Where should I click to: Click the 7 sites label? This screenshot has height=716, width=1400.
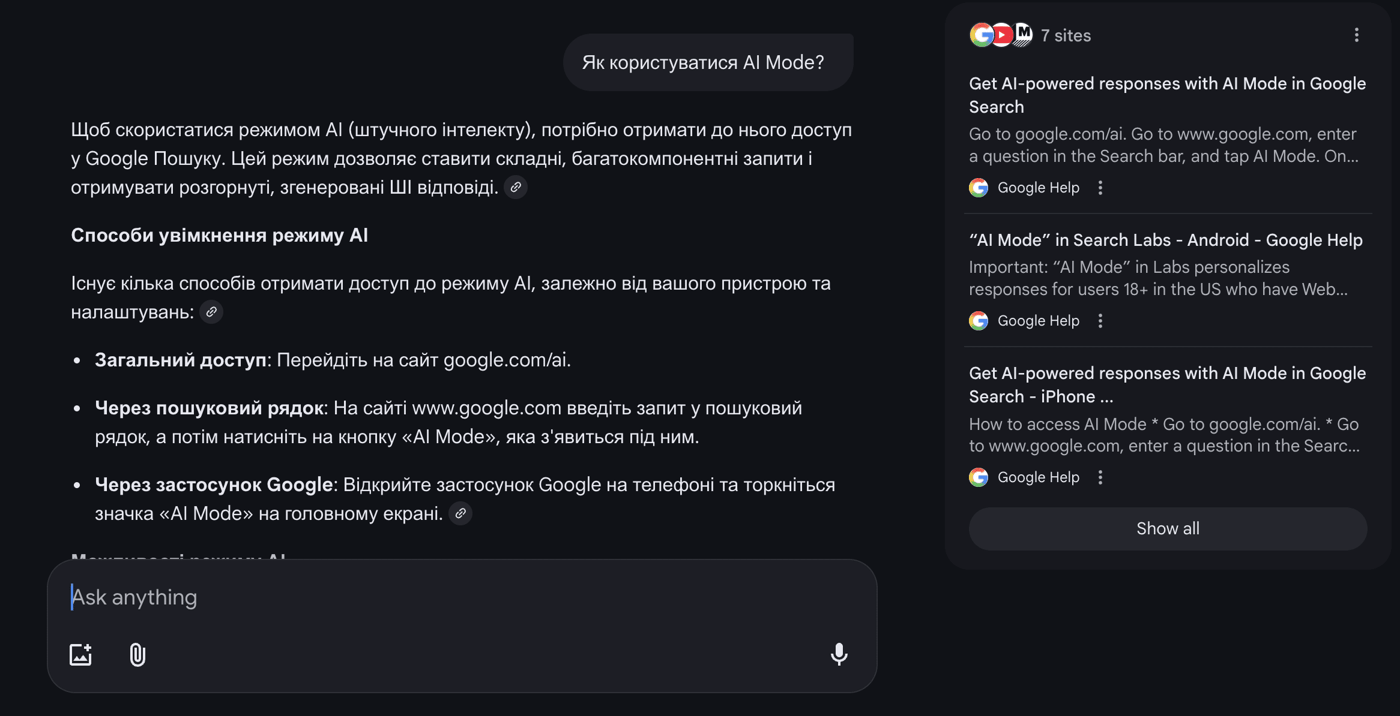(1066, 34)
